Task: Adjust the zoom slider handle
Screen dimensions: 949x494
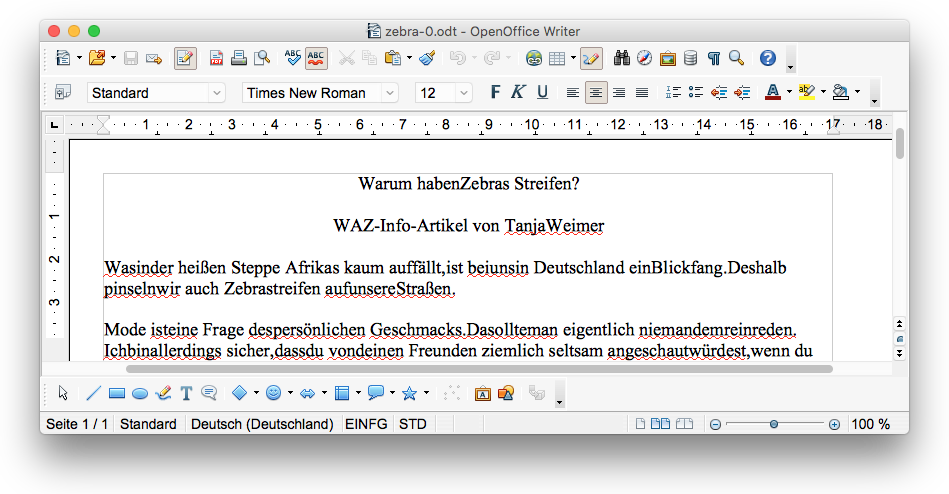Action: pos(773,424)
